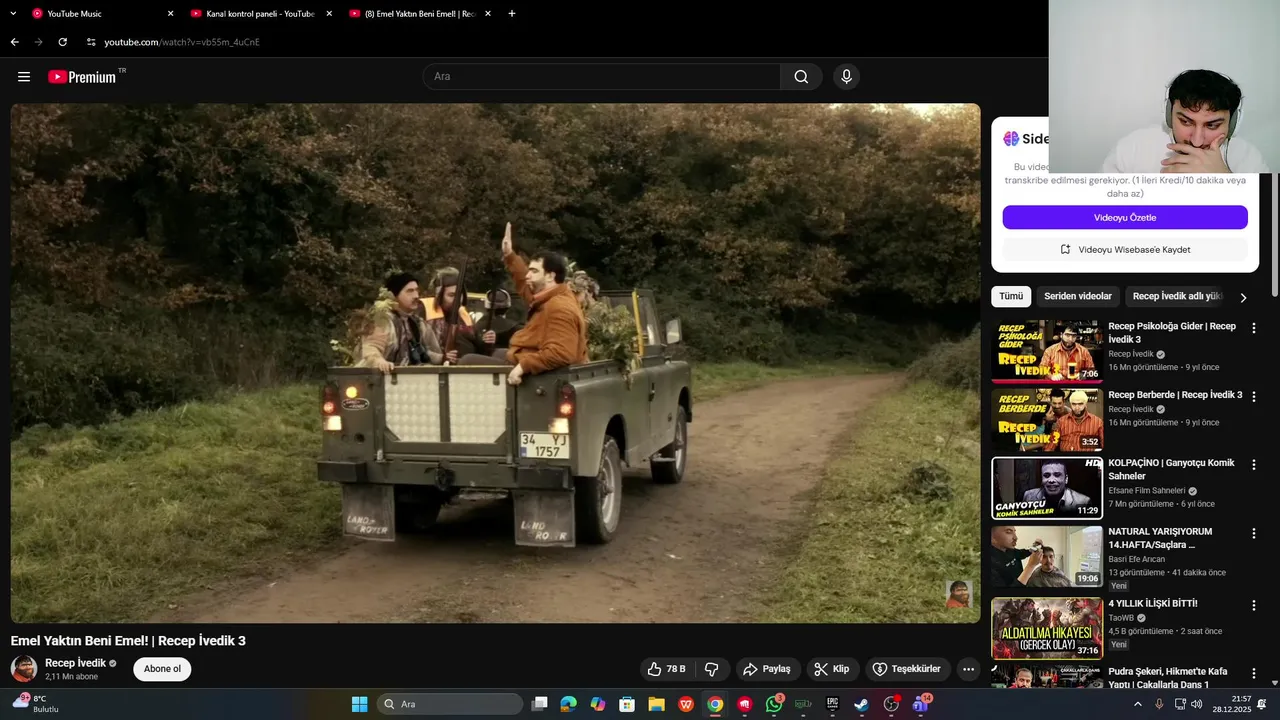The image size is (1280, 720).
Task: Open NATURAL YARIŞIYORUM 14.HAFTA video title
Action: tap(1160, 538)
